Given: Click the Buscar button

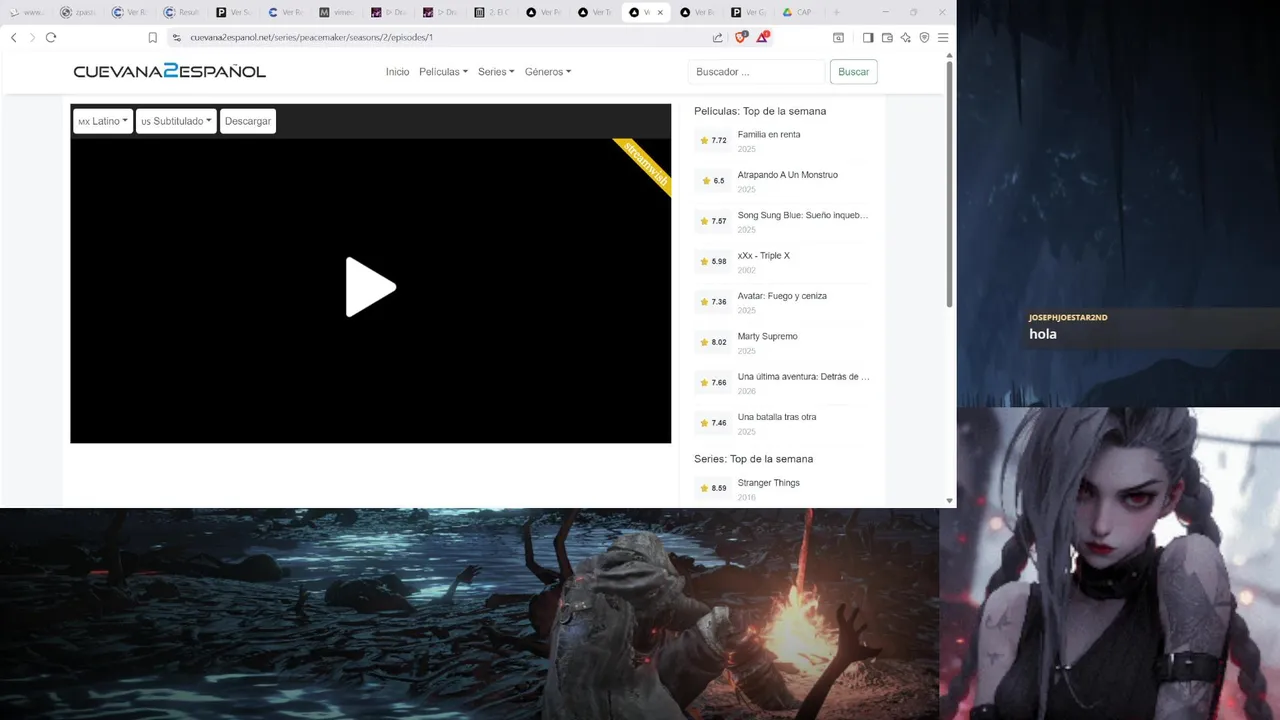Looking at the screenshot, I should coord(853,72).
